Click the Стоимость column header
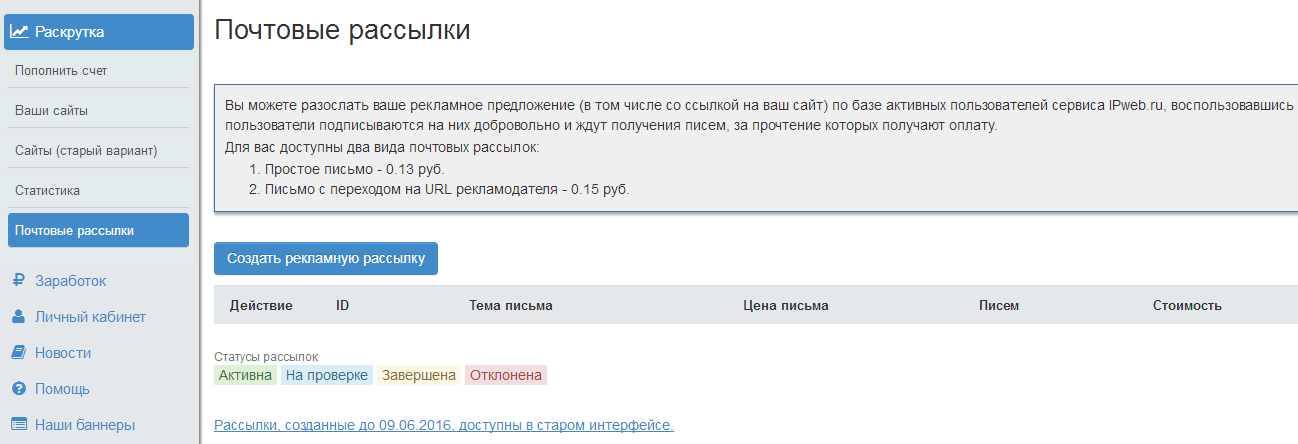This screenshot has width=1298, height=444. (1187, 305)
